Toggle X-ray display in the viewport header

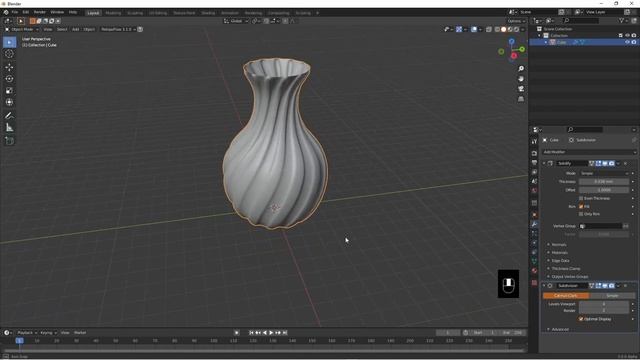[489, 29]
